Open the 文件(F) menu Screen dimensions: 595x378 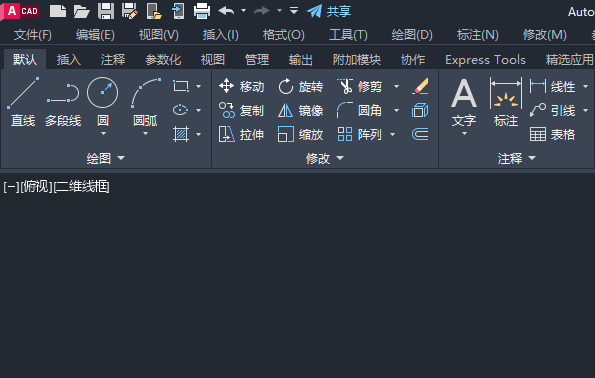click(x=33, y=35)
